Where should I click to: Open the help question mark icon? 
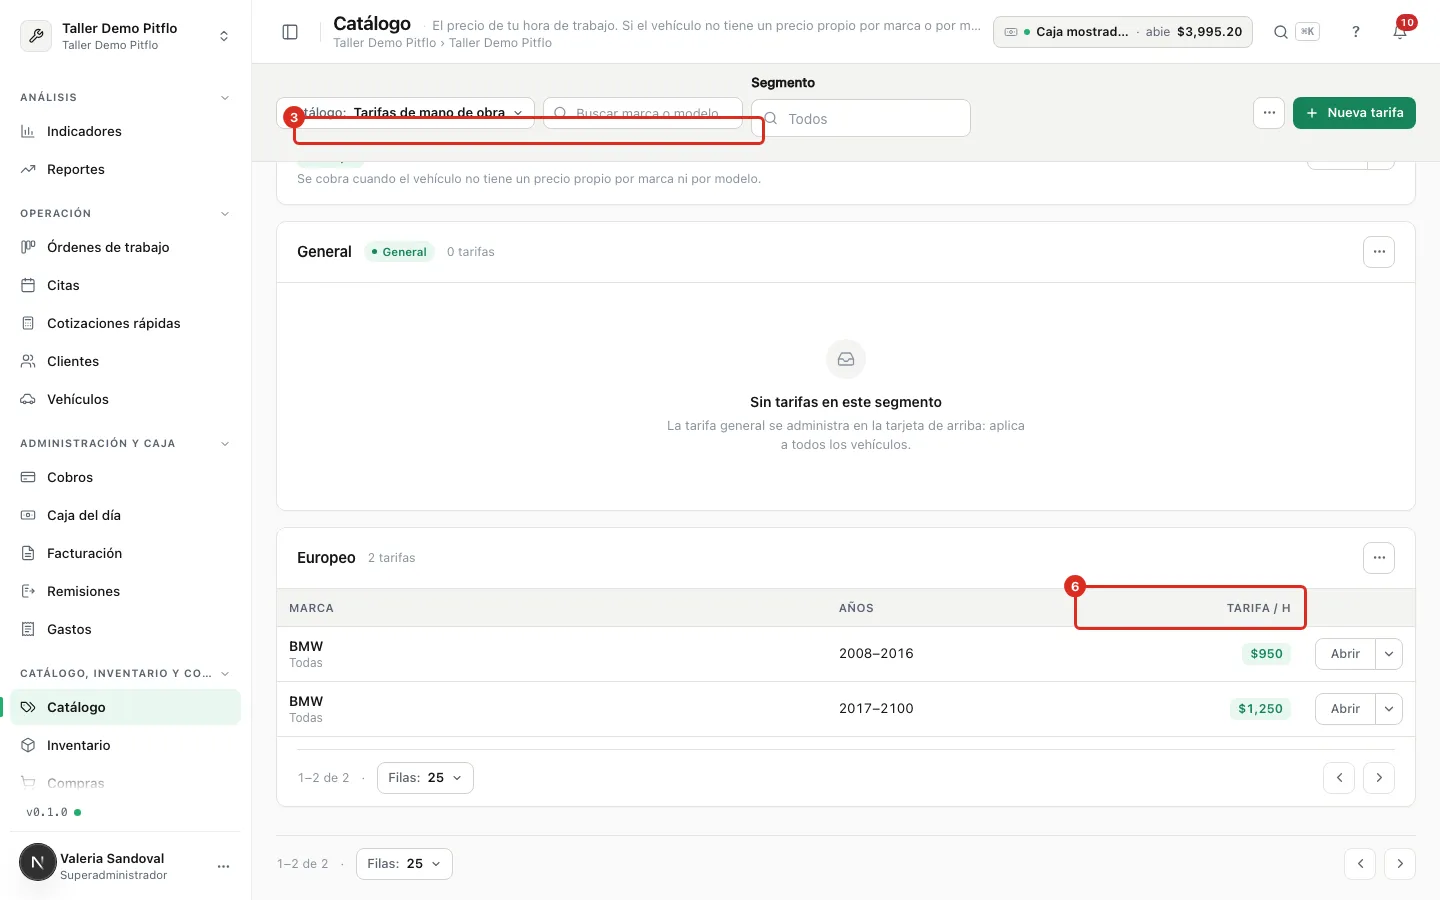point(1356,32)
